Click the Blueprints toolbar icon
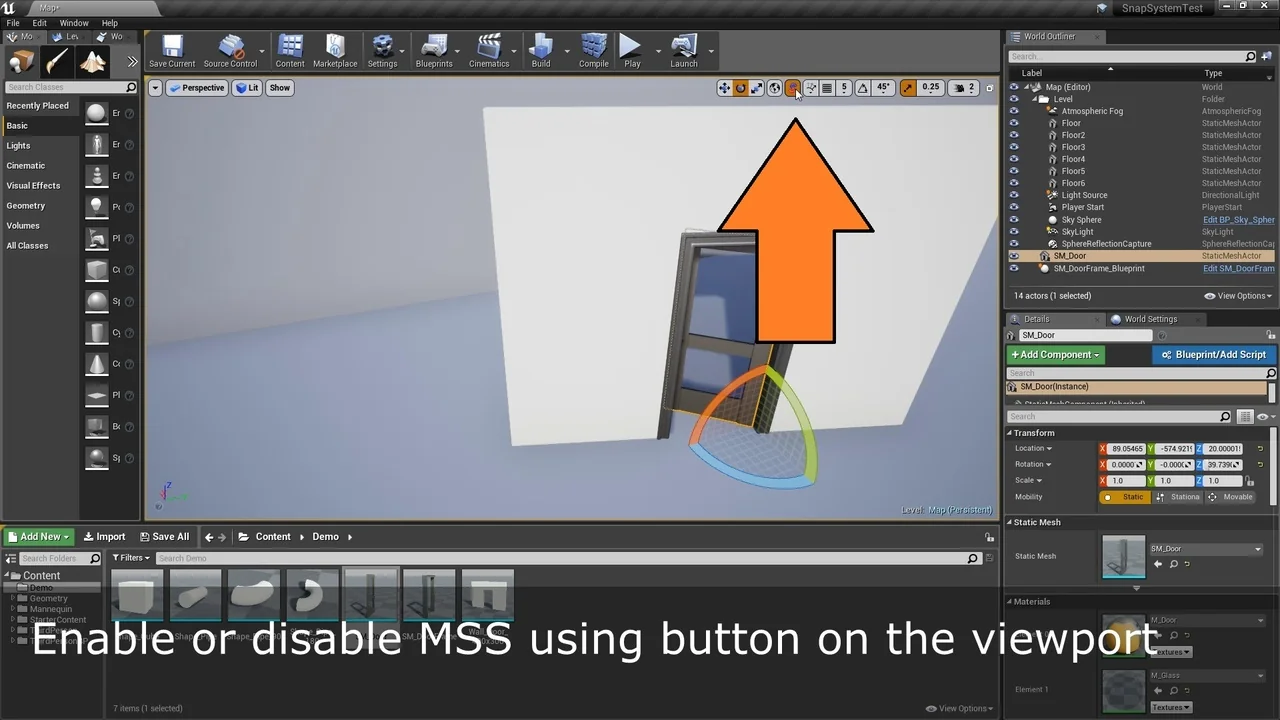This screenshot has height=720, width=1280. 434,50
